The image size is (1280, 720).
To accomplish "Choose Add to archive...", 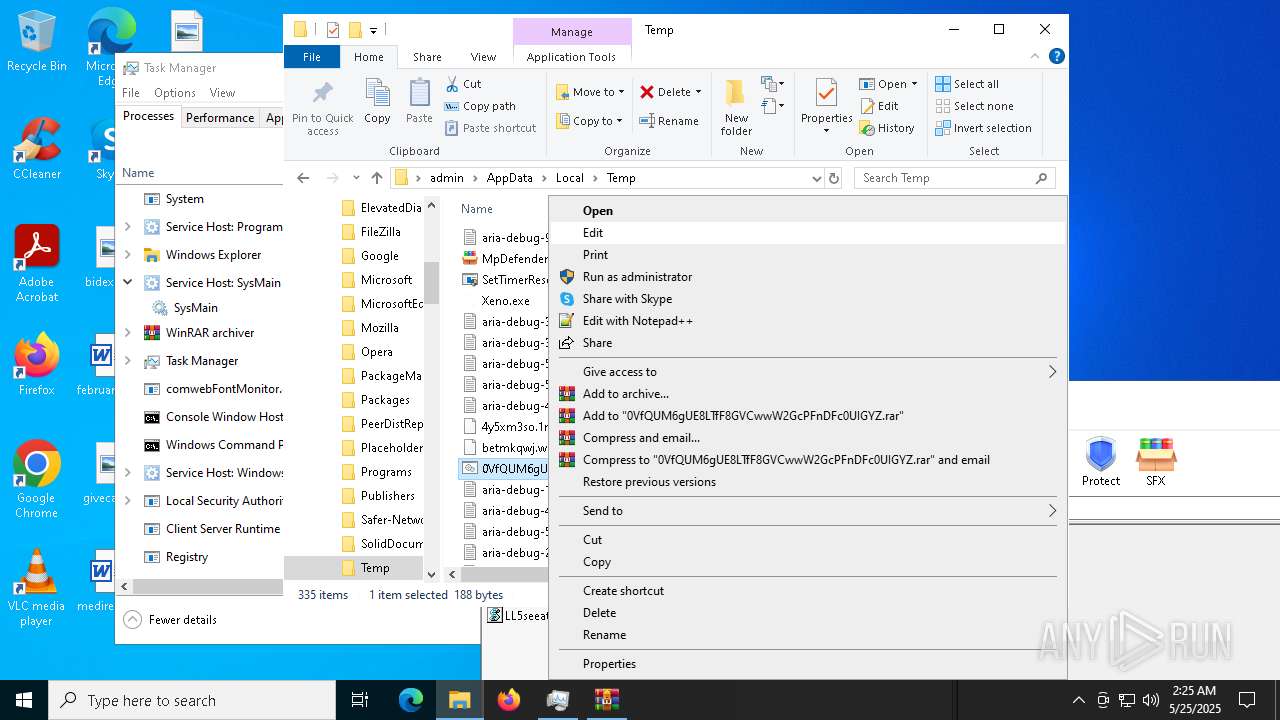I will click(x=809, y=394).
